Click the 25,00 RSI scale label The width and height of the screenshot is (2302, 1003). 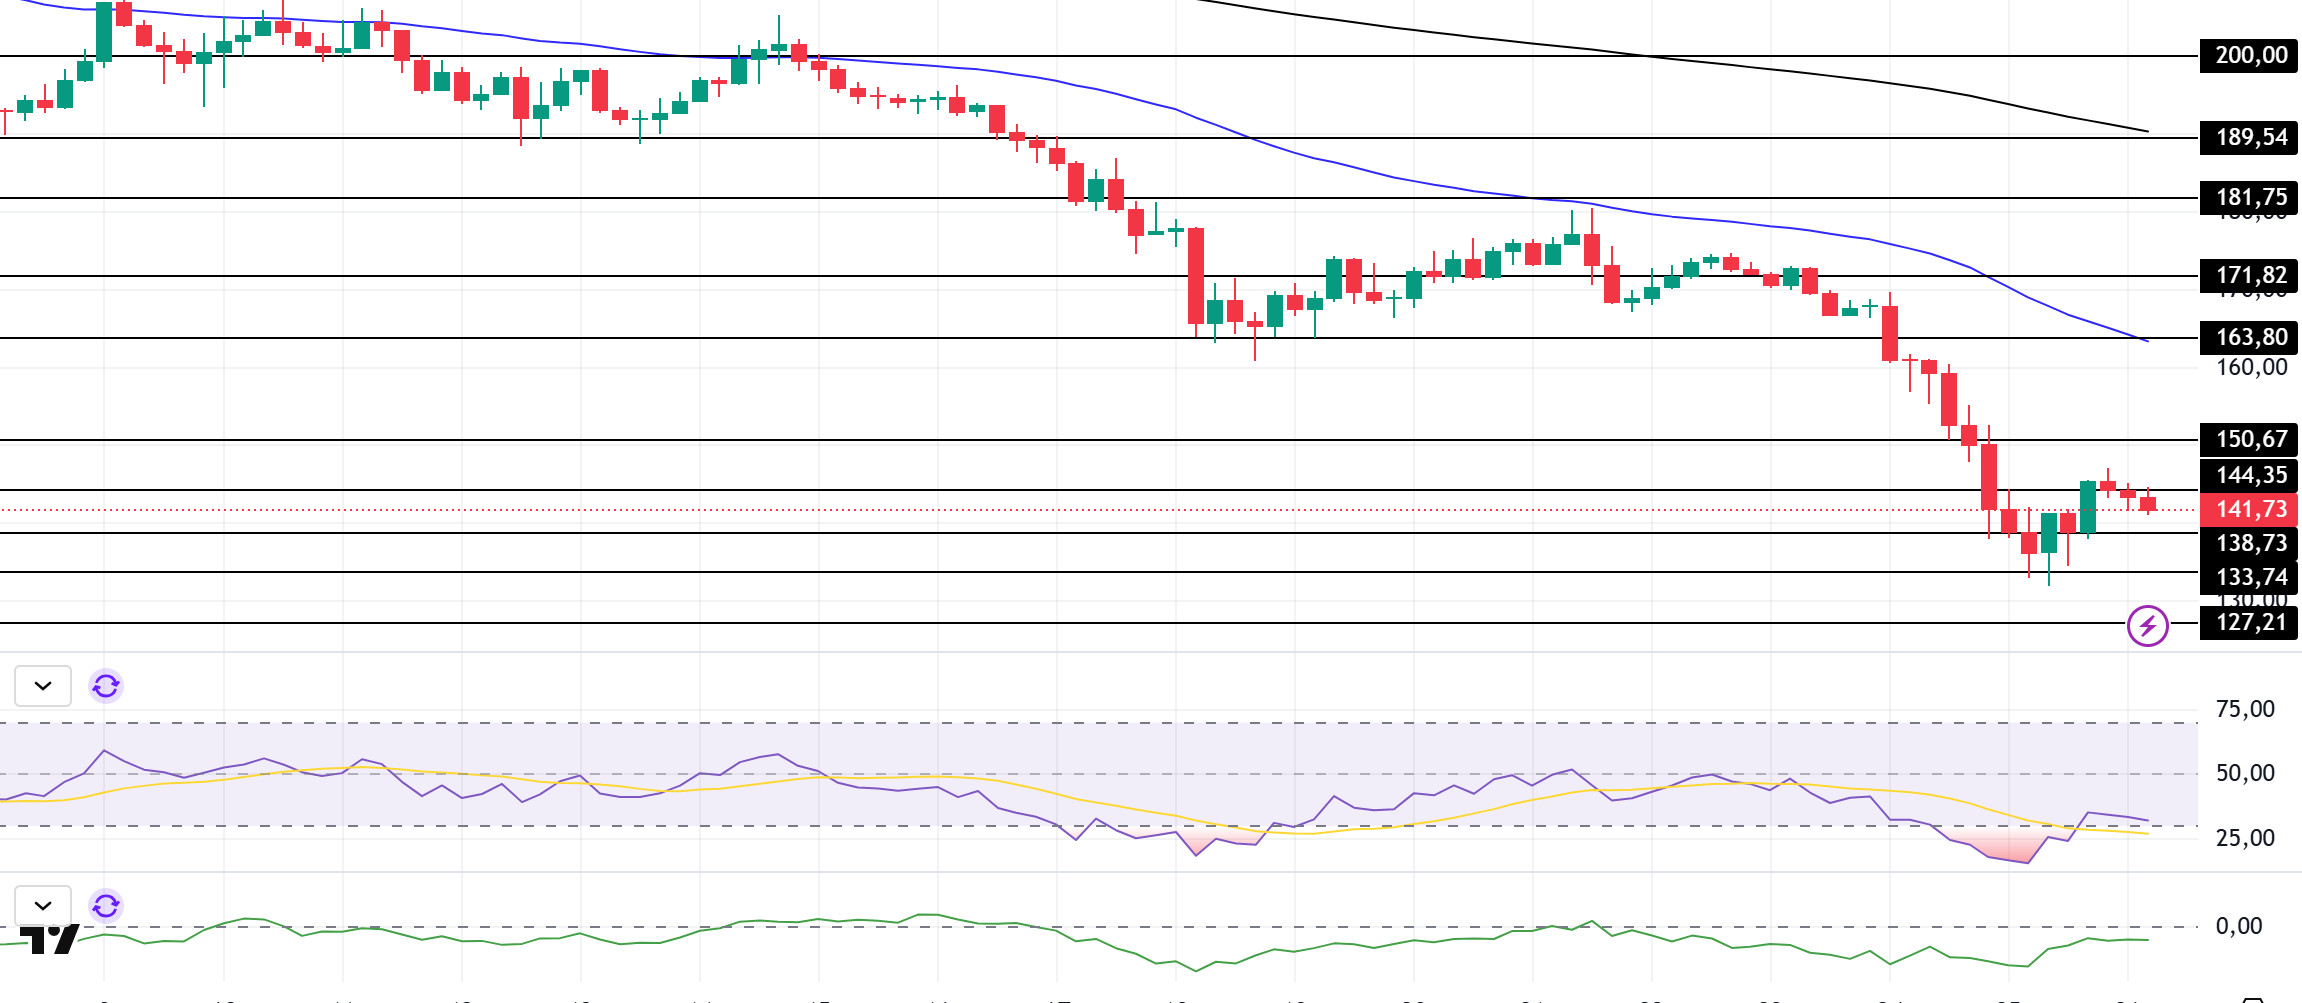click(x=2245, y=838)
